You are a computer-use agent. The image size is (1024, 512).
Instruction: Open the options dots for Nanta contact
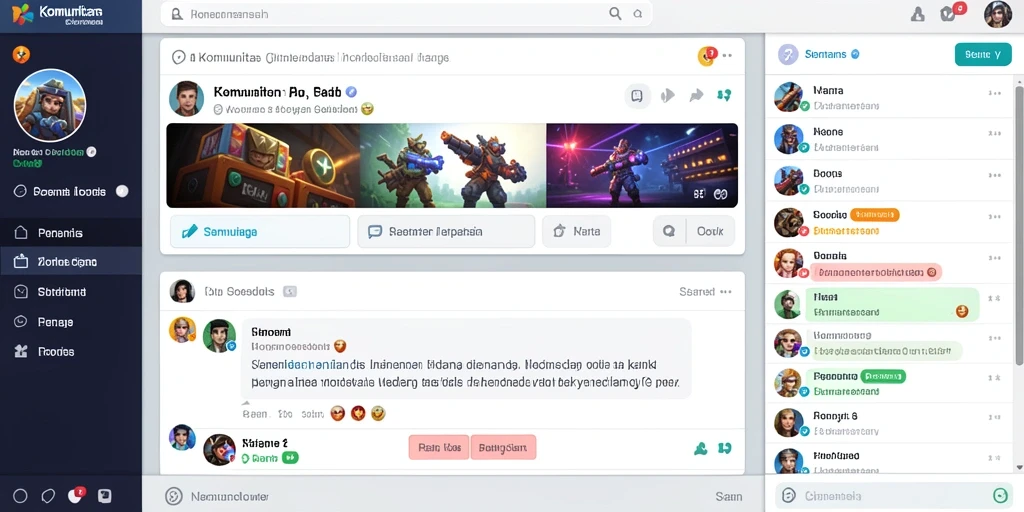(995, 93)
